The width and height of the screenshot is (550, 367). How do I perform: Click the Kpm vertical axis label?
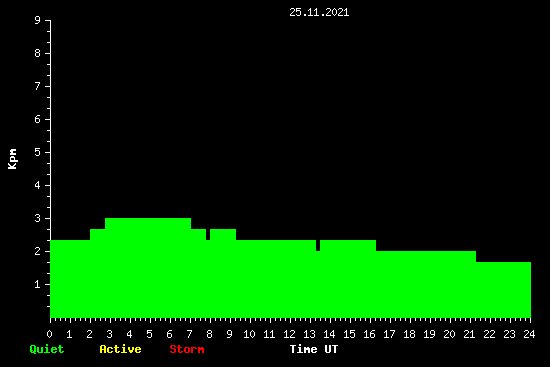pyautogui.click(x=13, y=159)
